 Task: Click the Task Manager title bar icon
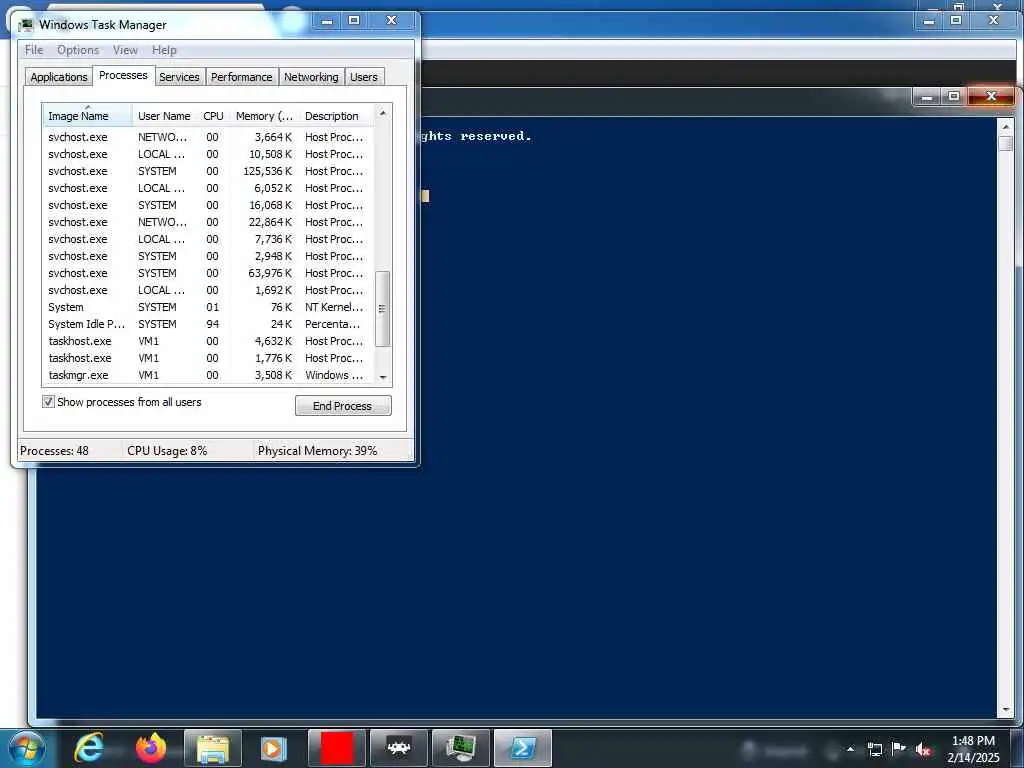26,25
